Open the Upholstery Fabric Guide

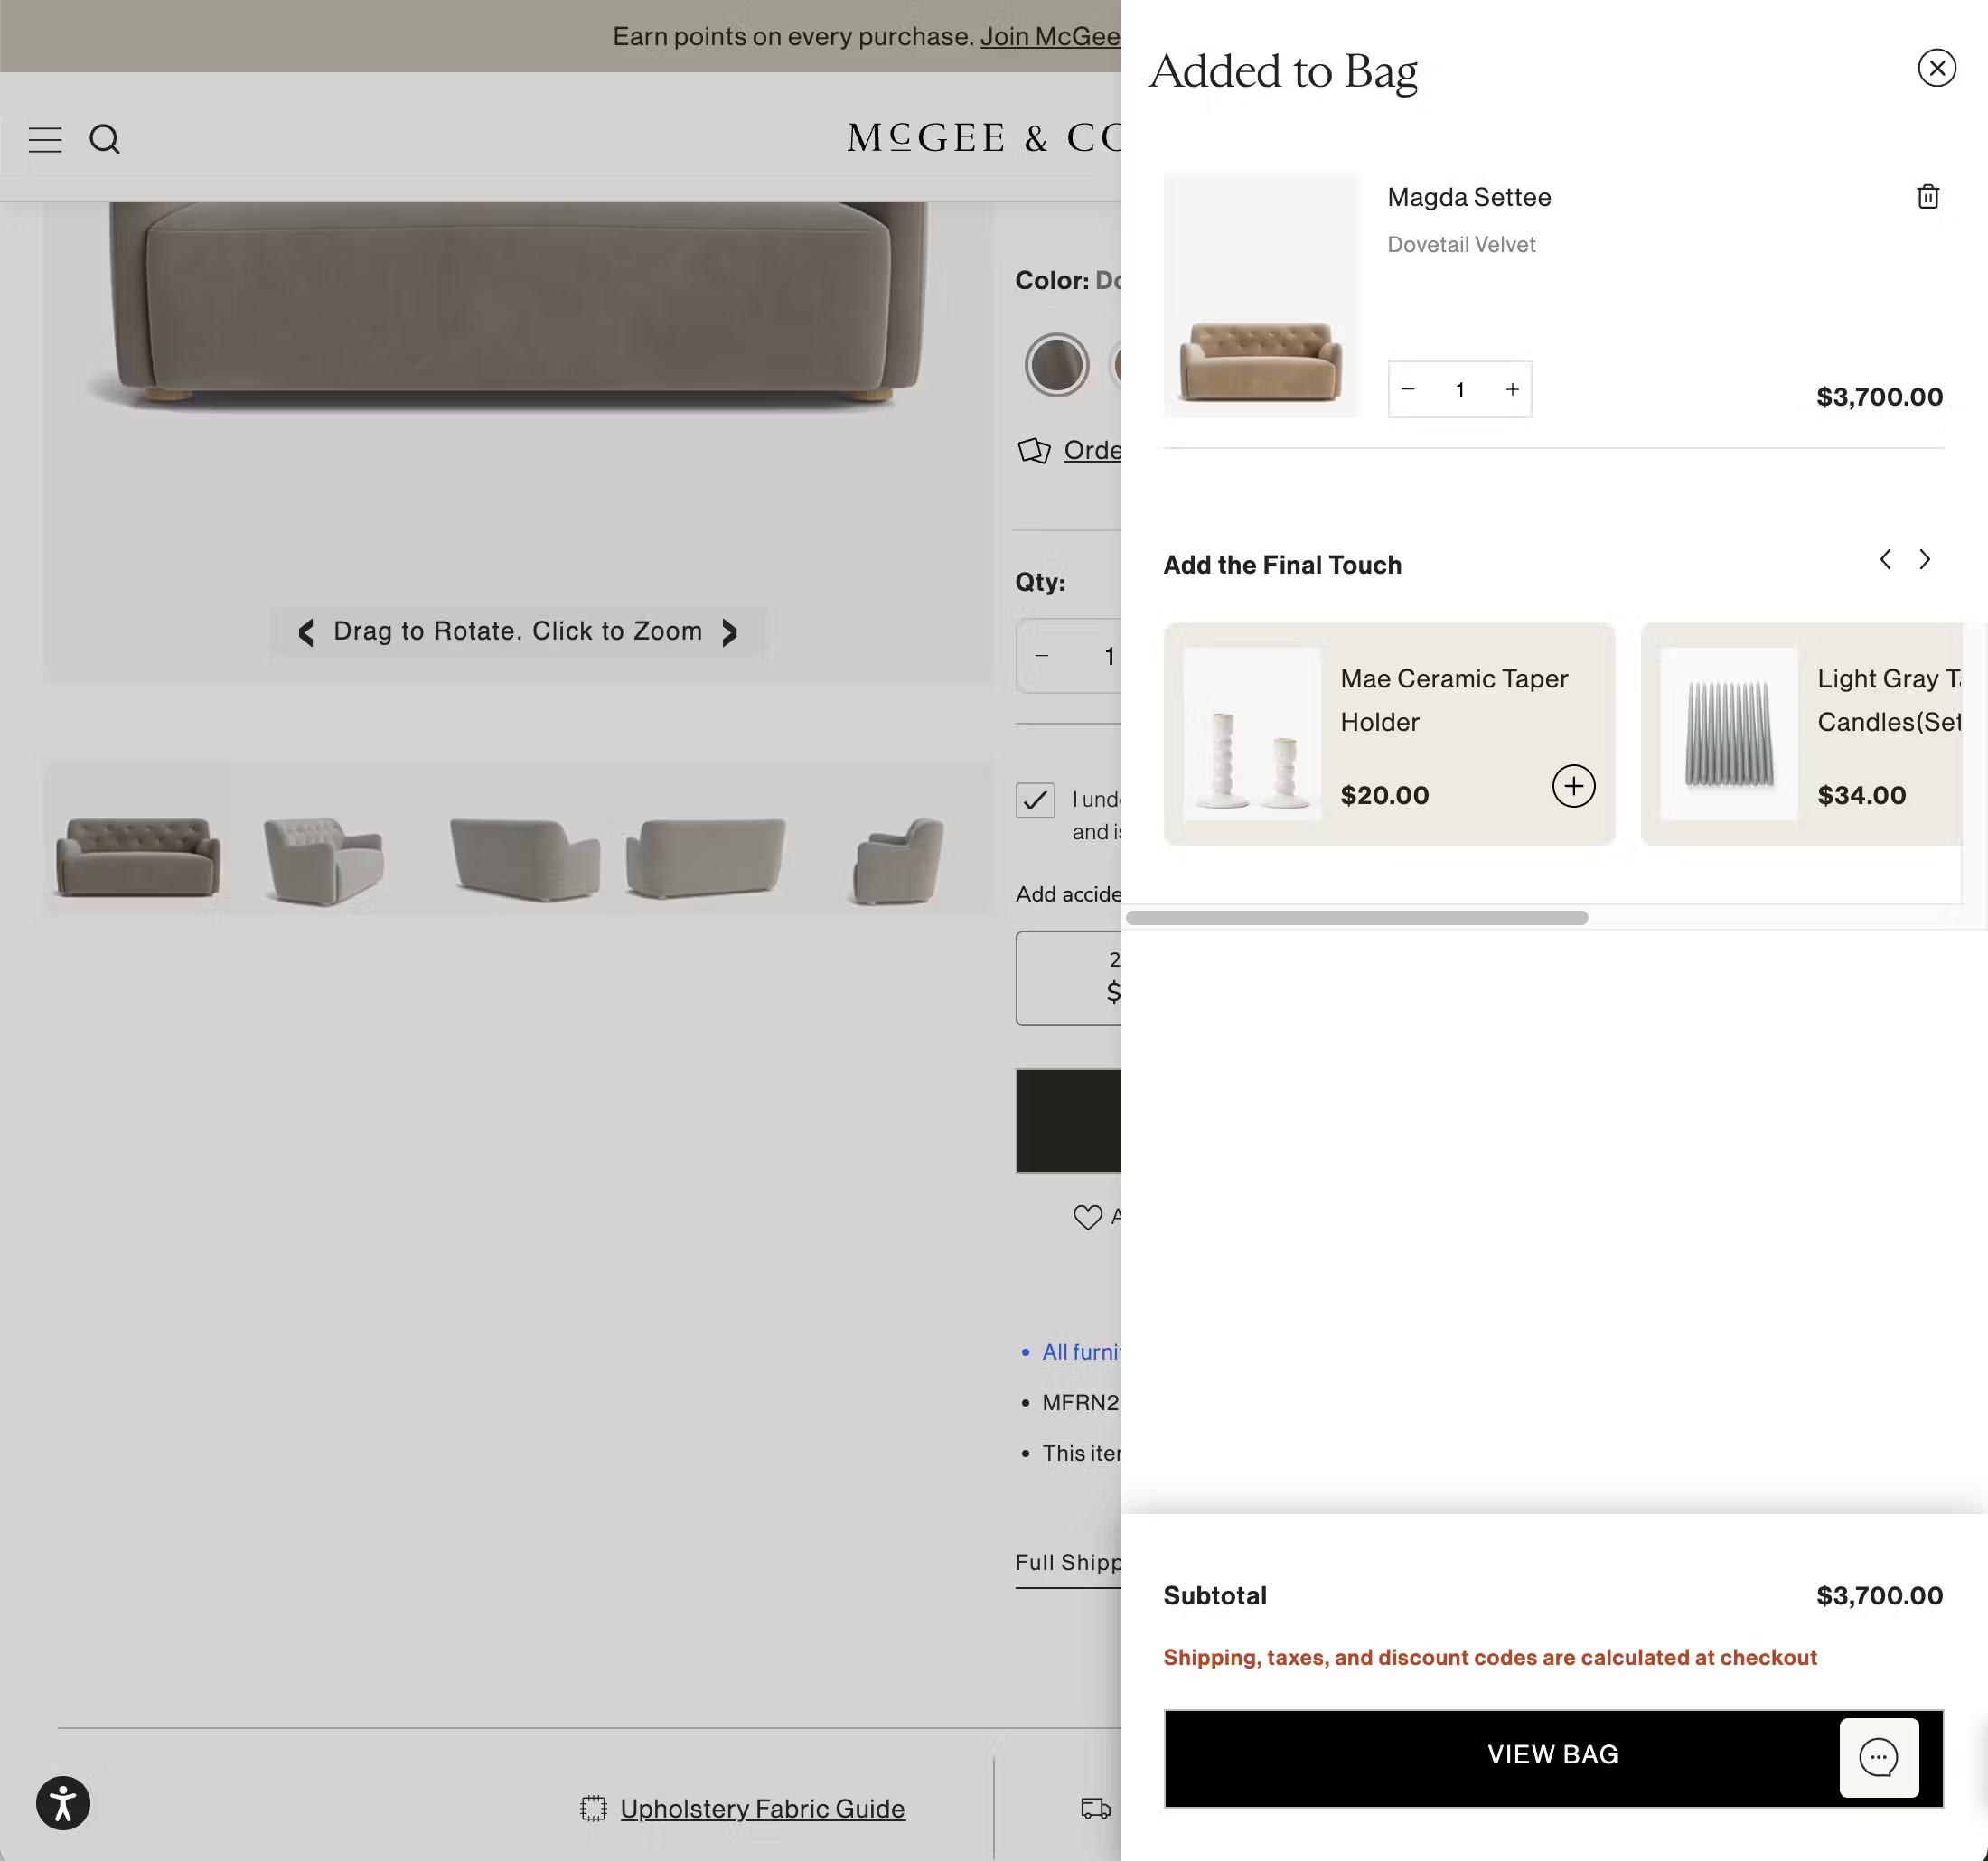pyautogui.click(x=762, y=1809)
